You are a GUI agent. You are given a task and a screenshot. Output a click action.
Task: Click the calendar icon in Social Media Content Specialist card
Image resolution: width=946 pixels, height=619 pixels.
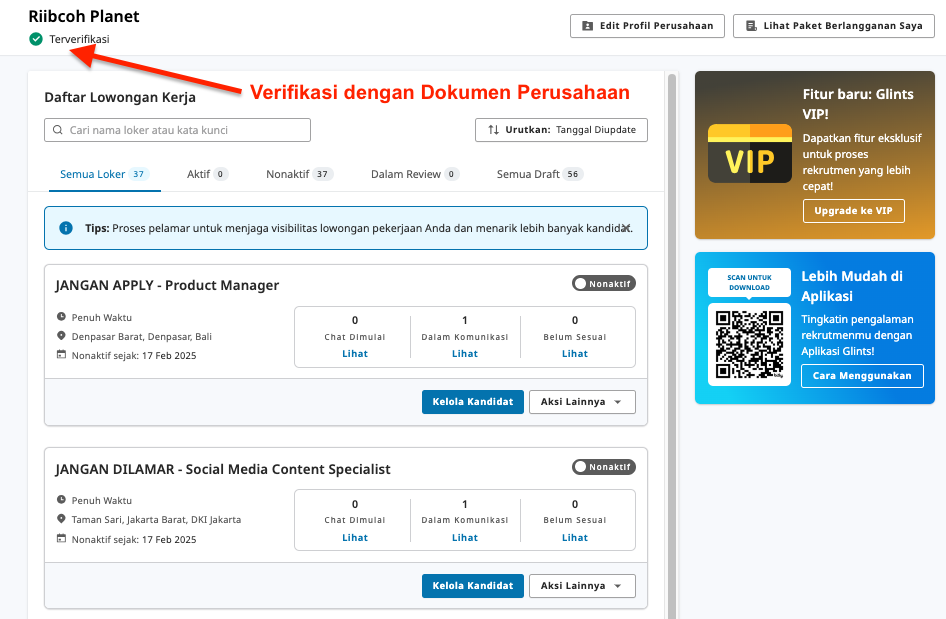pyautogui.click(x=61, y=538)
